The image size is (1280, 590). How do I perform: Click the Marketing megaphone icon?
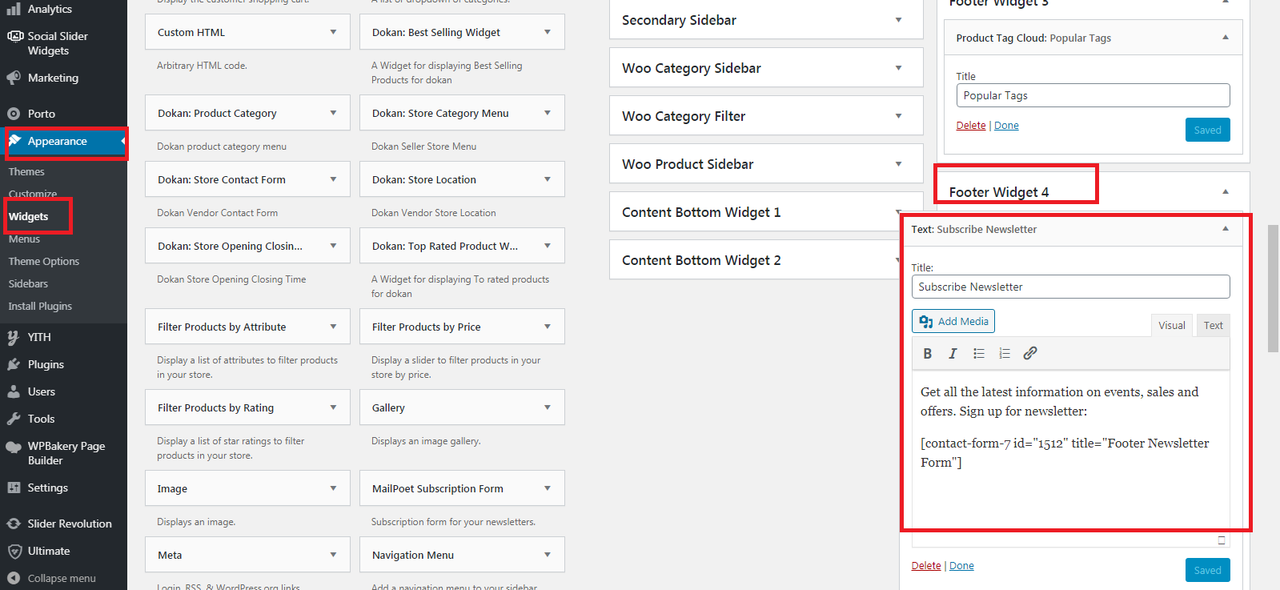tap(14, 78)
